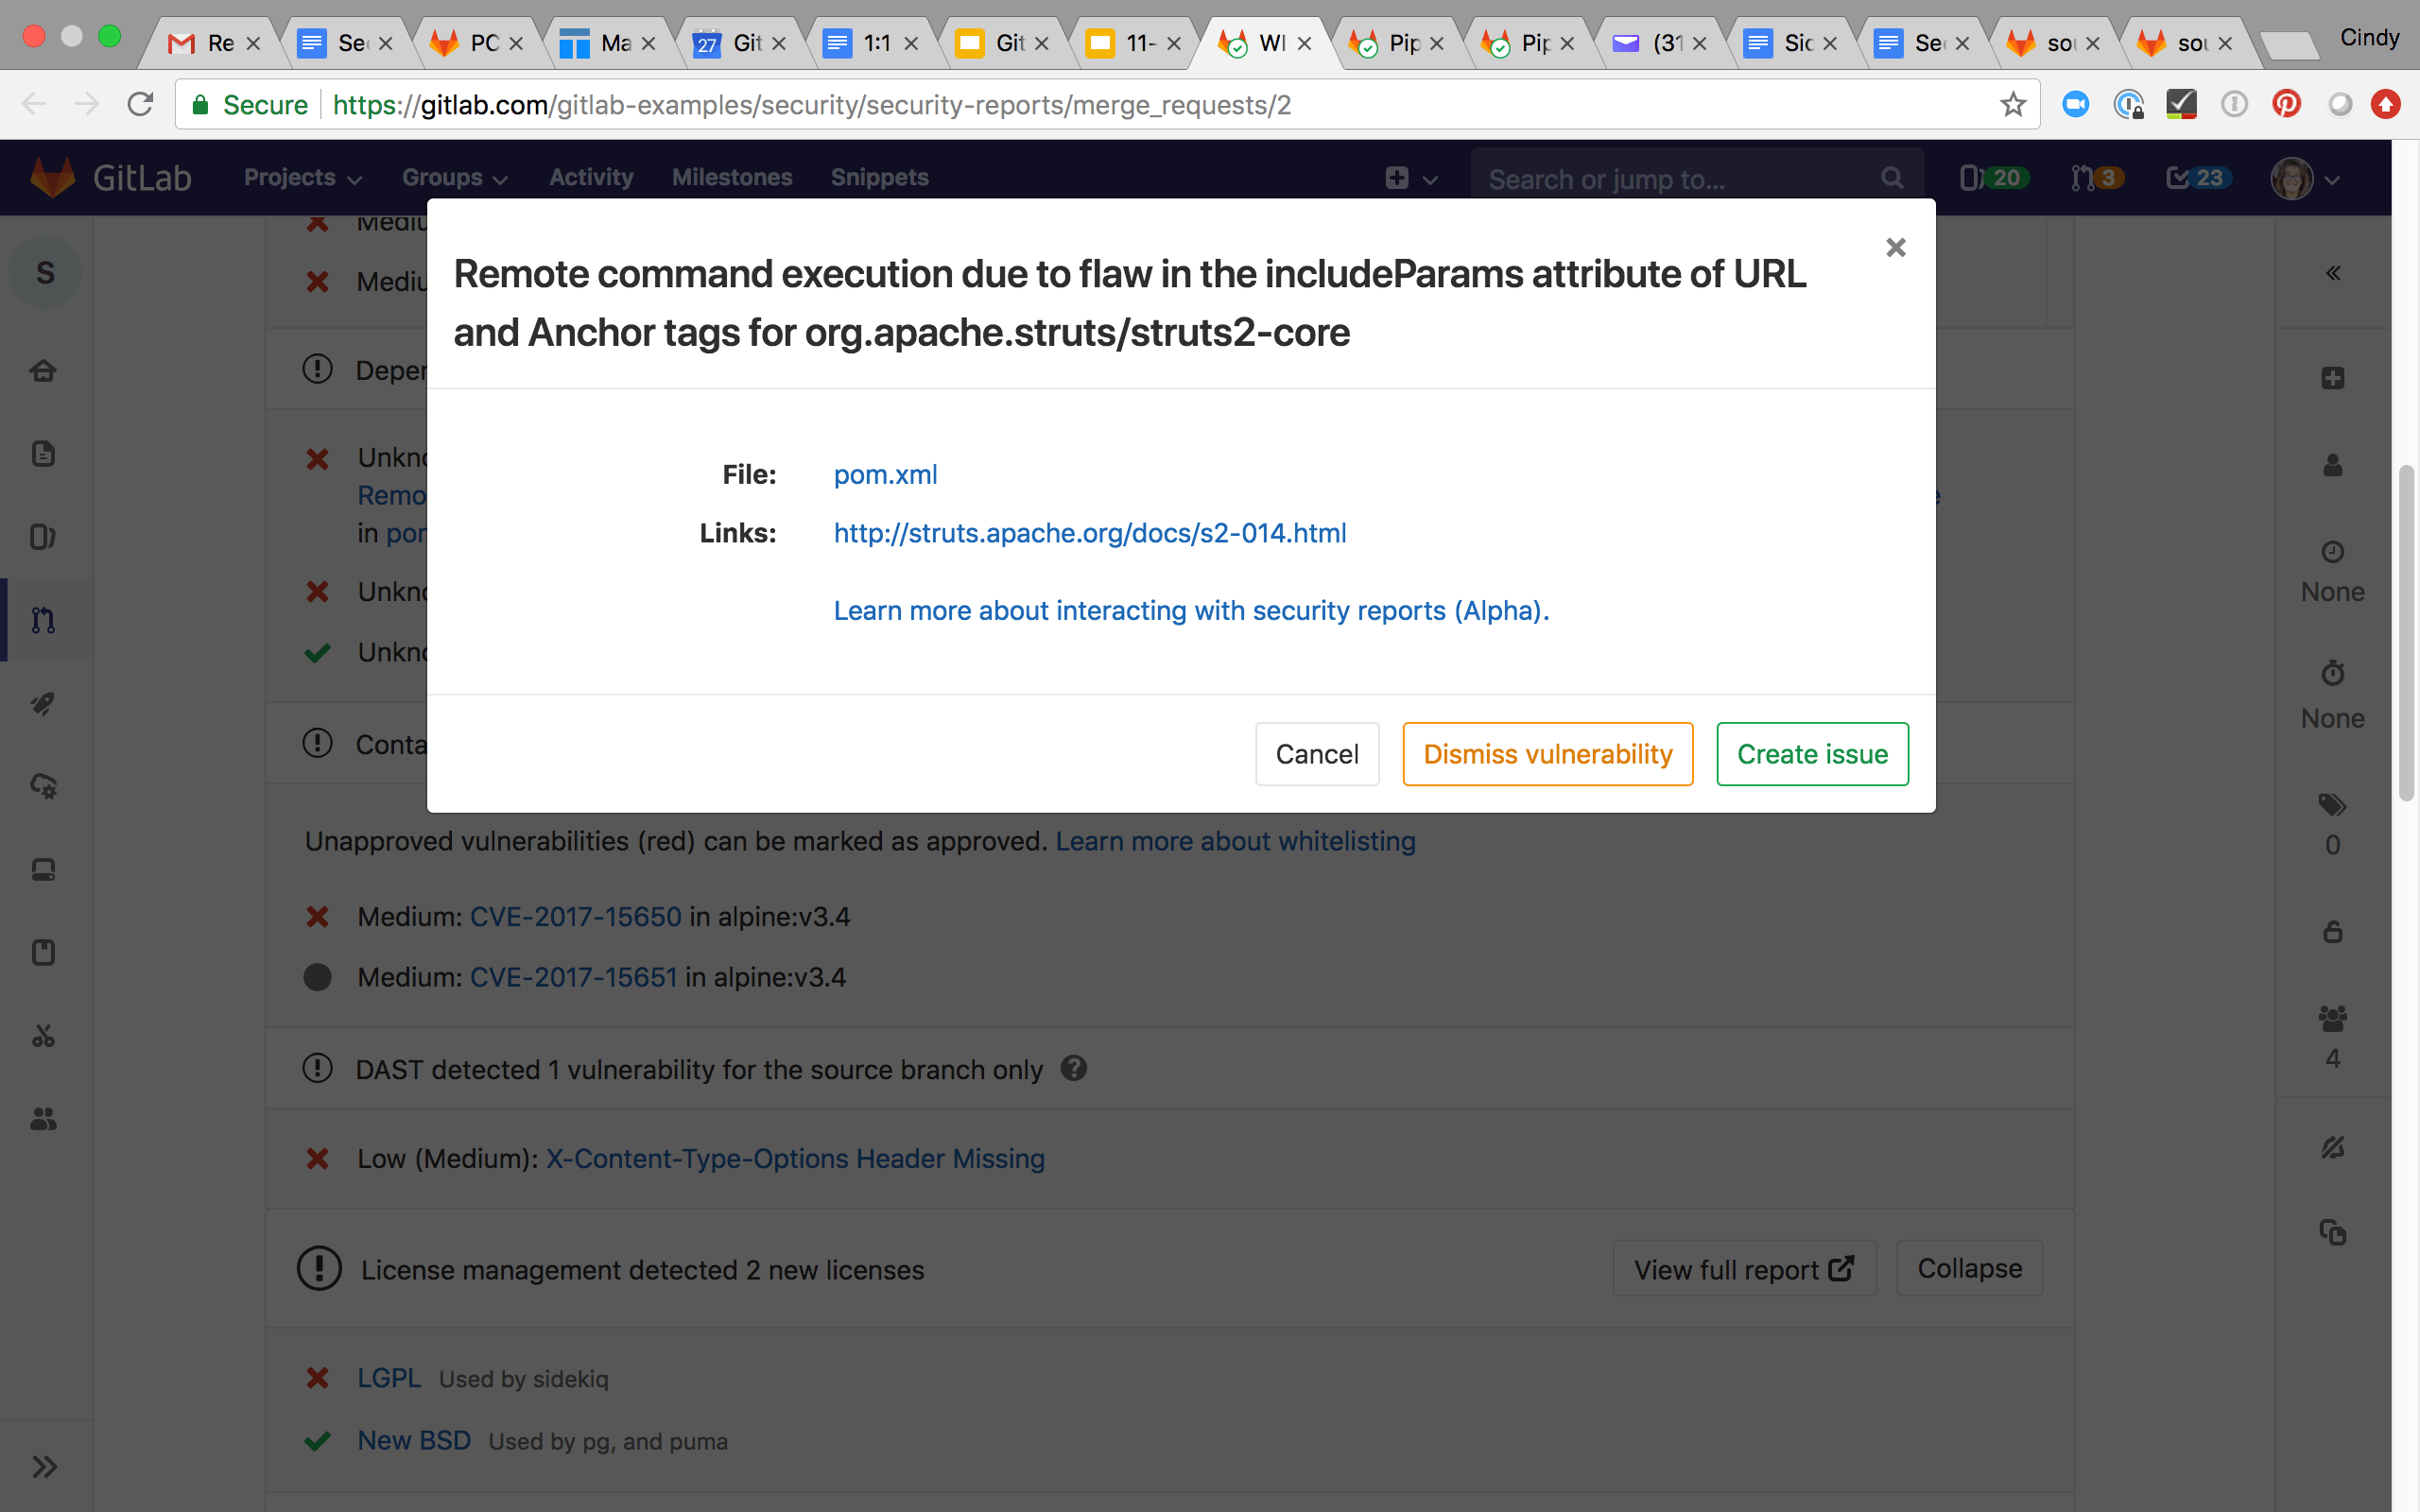This screenshot has width=2420, height=1512.
Task: Click the pom.xml file link
Action: tap(887, 473)
